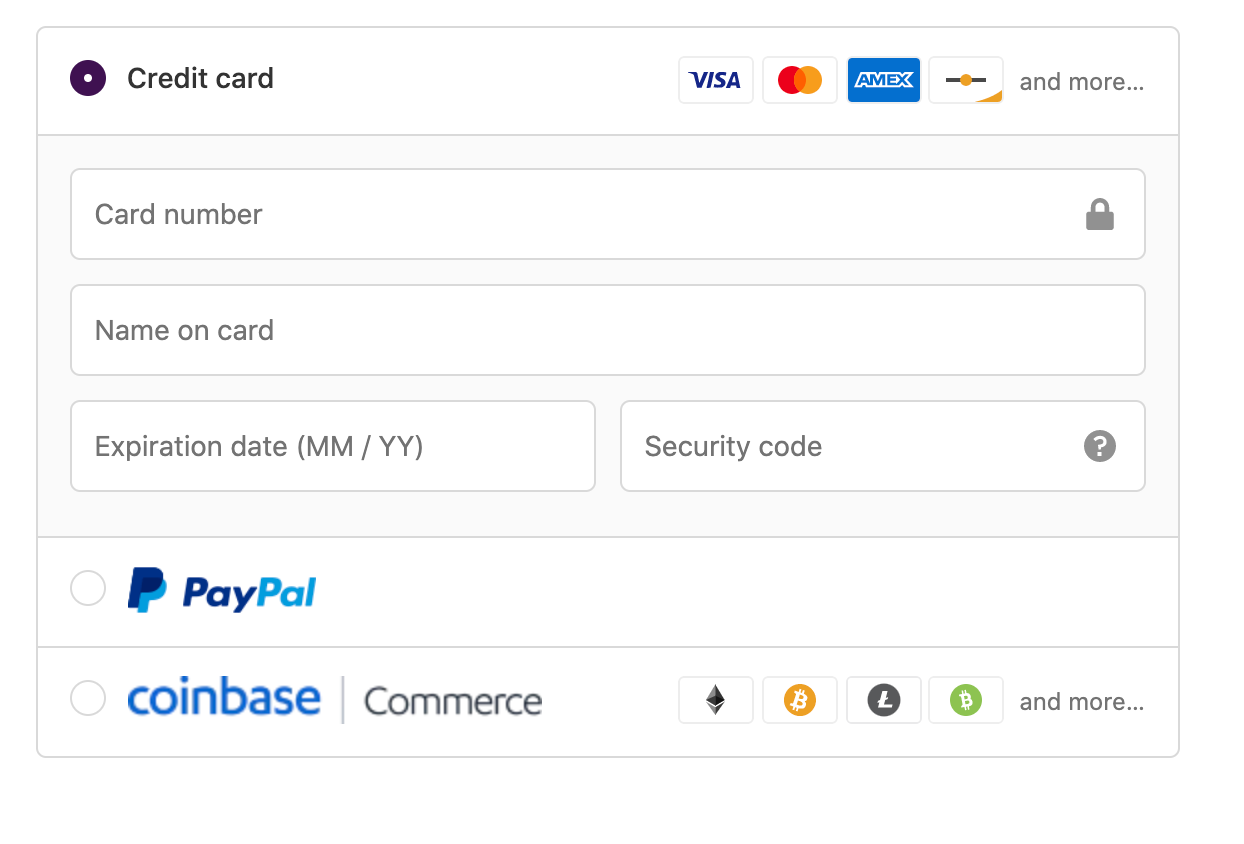Screen dimensions: 1244x844
Task: Click the Litecoin icon
Action: pyautogui.click(x=883, y=700)
